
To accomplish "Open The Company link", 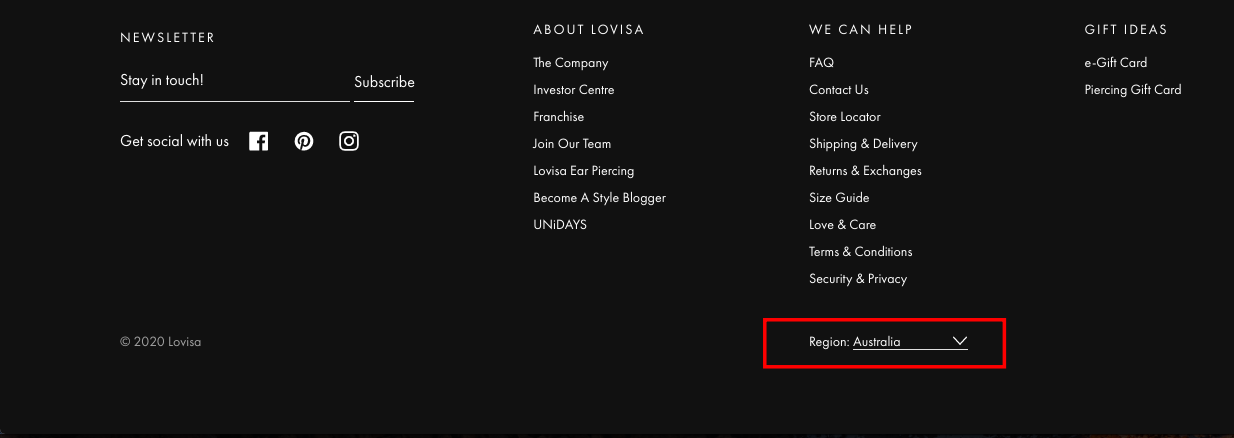I will 570,63.
